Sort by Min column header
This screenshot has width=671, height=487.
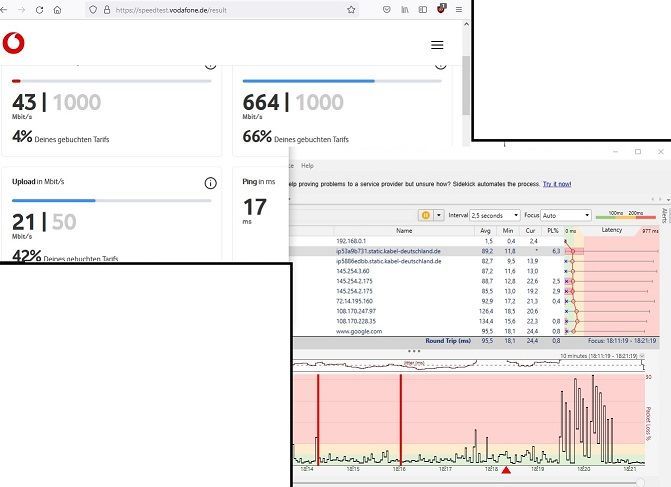pos(508,231)
